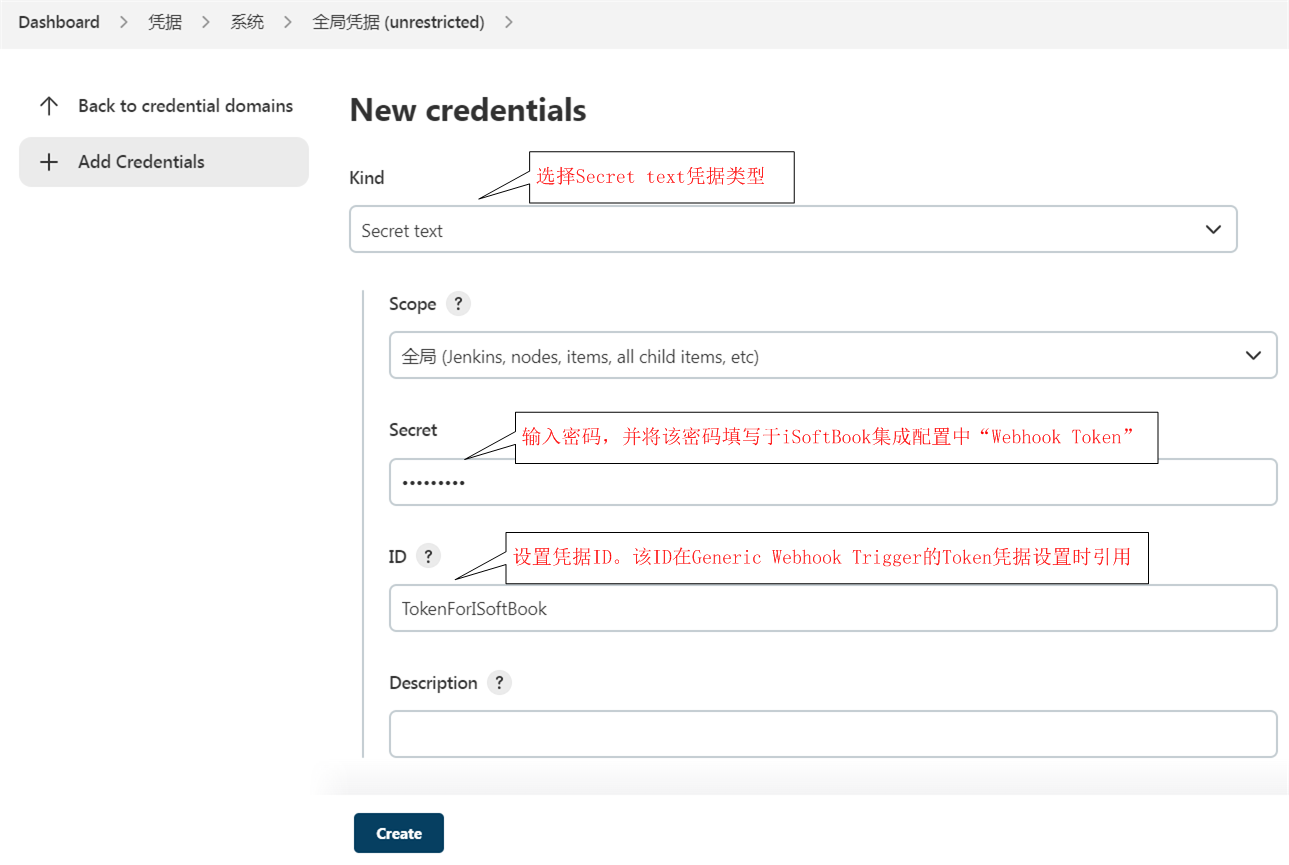Expand the chevron after 凭据 breadcrumb

point(206,22)
